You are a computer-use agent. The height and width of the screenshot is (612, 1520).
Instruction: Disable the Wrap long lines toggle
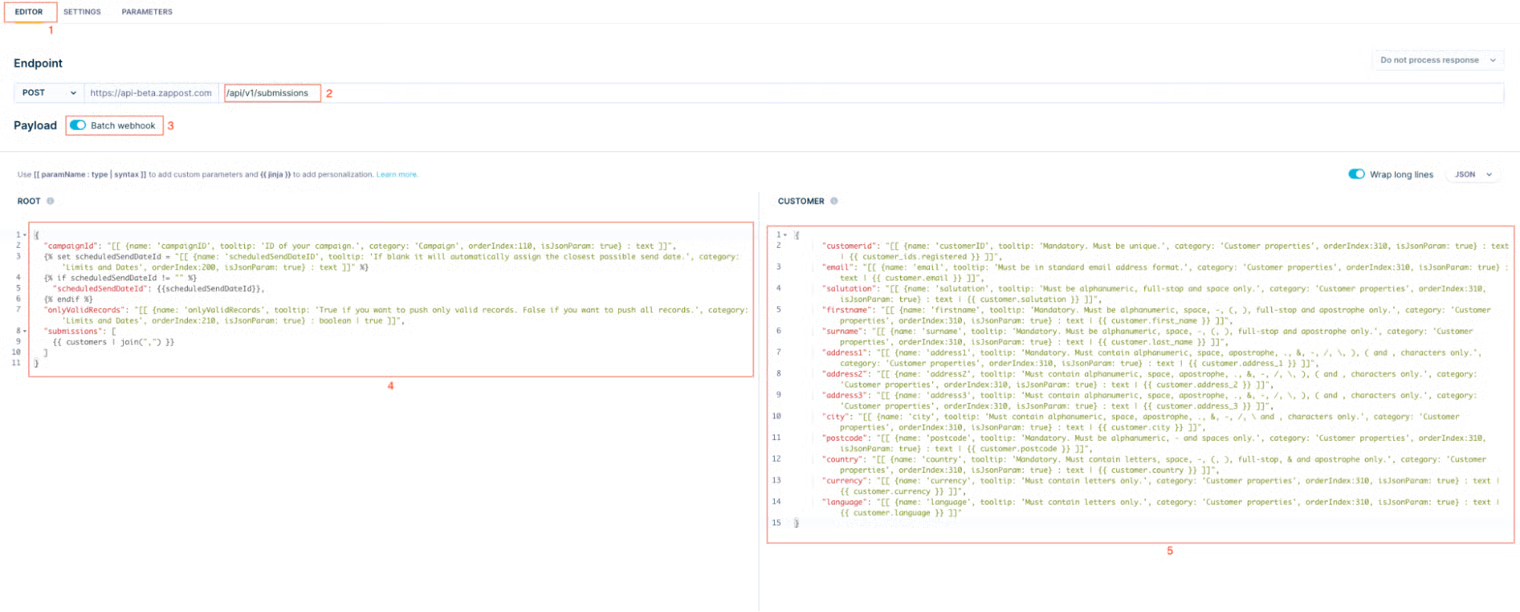[1356, 174]
